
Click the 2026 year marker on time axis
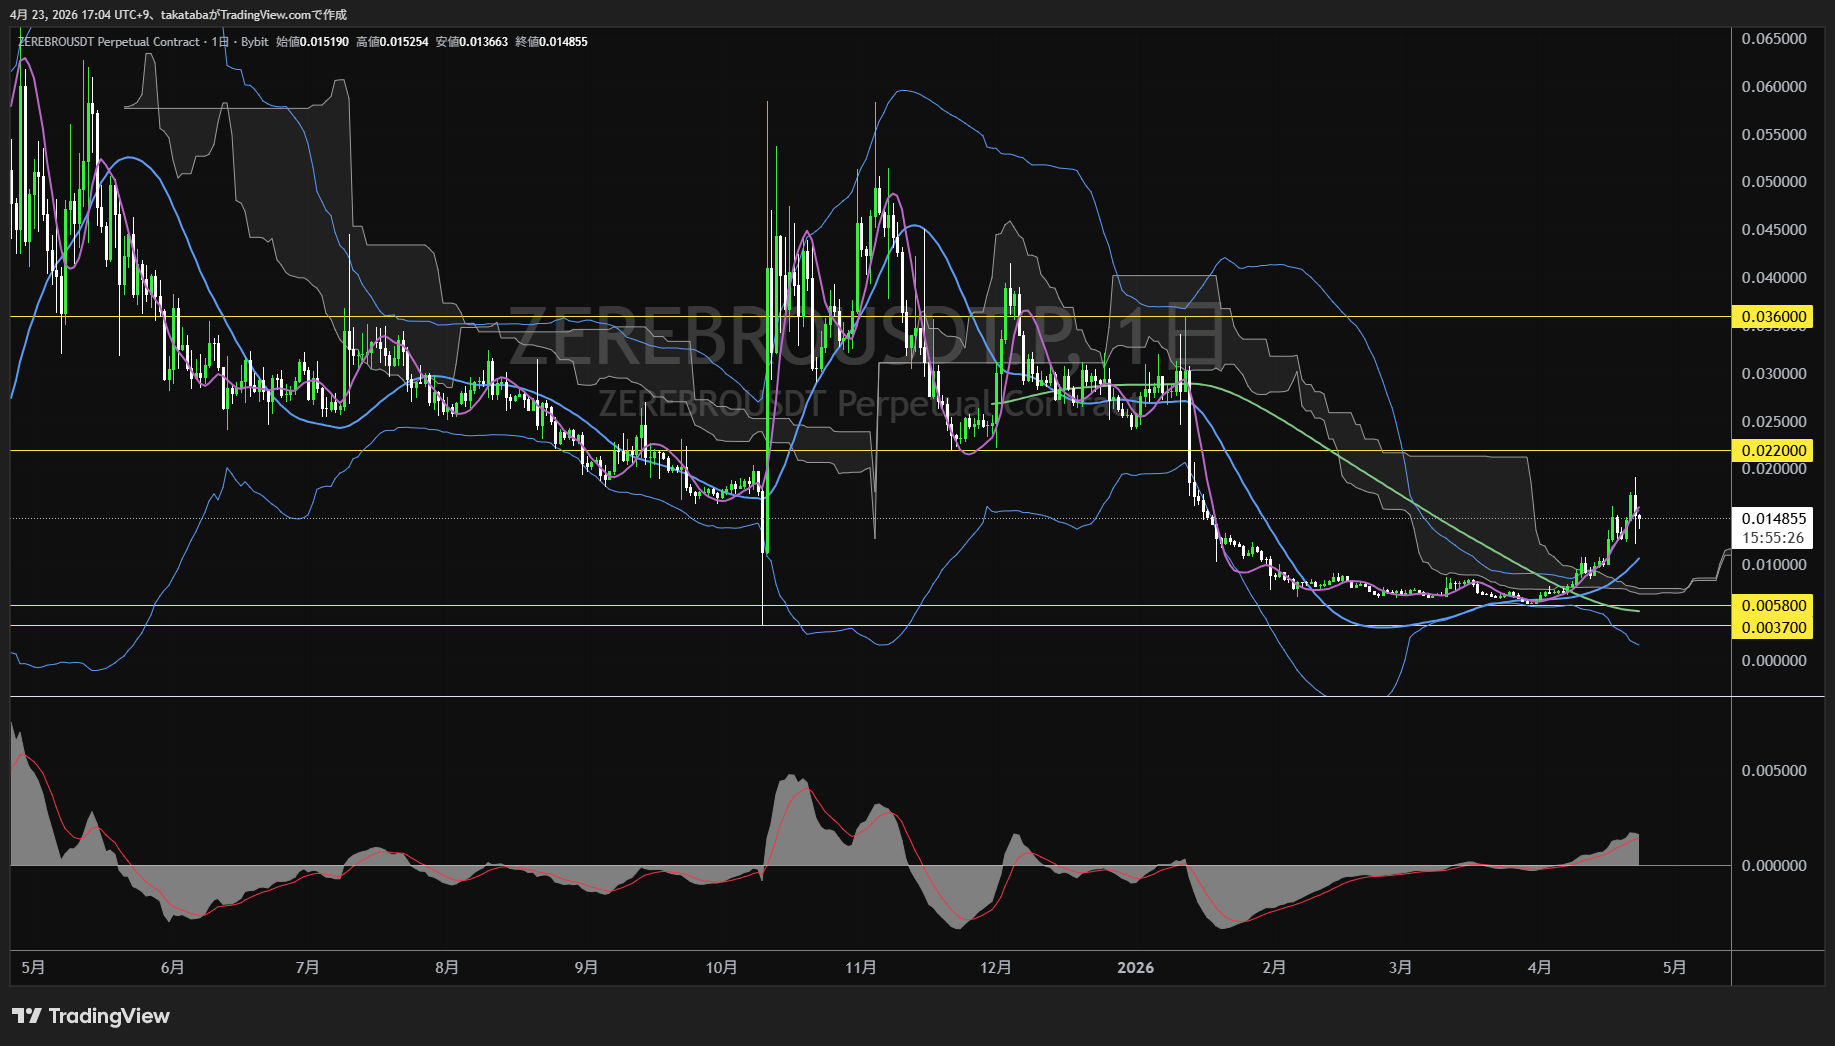(1135, 968)
